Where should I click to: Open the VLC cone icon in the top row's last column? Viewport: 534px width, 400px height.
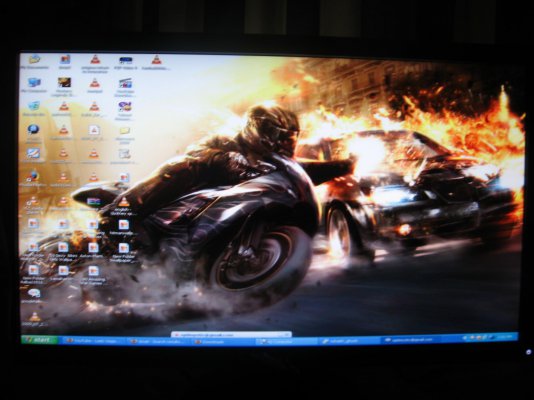point(156,62)
